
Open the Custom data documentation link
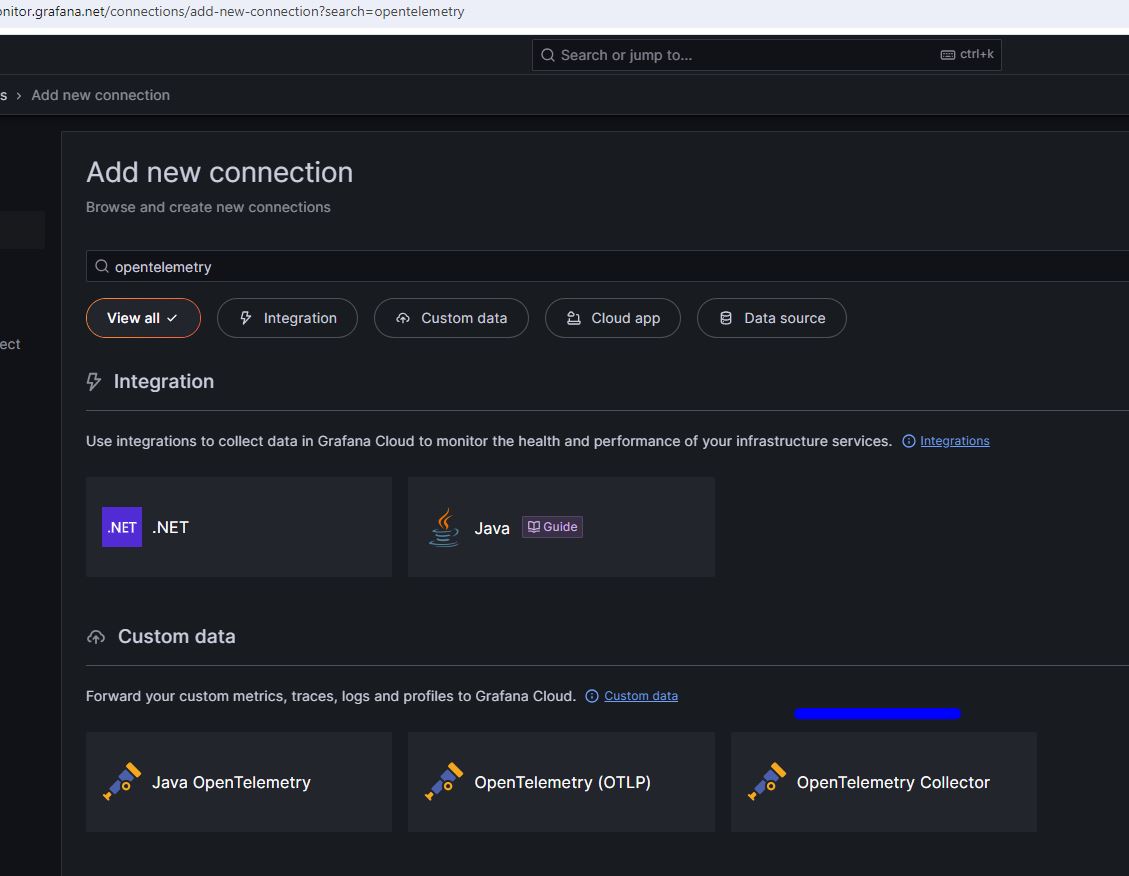641,696
